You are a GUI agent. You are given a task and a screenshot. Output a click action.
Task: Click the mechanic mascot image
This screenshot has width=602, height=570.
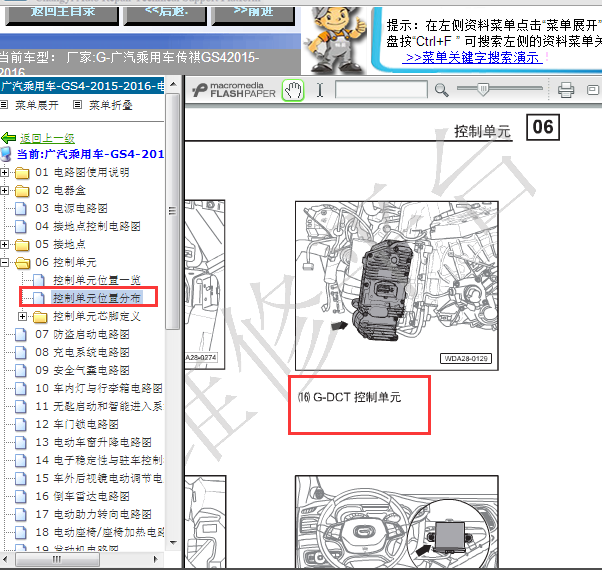click(x=336, y=40)
